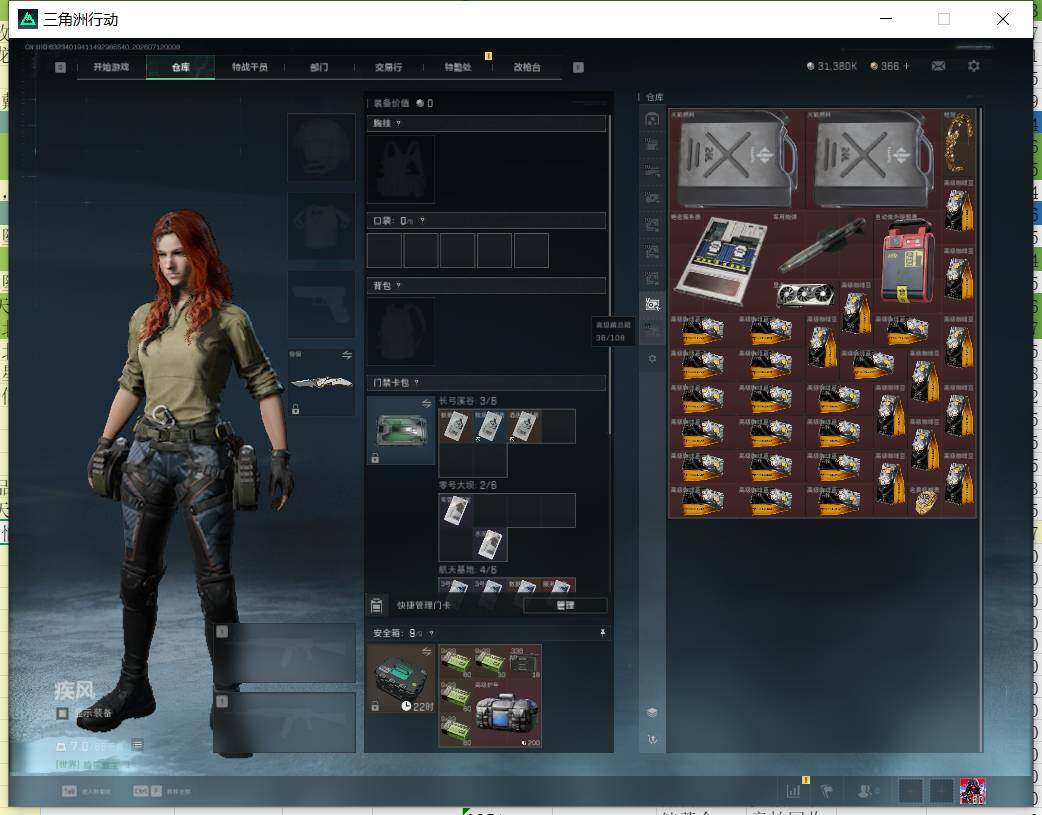
Task: Click the right tab-navigation key icon
Action: tap(578, 67)
